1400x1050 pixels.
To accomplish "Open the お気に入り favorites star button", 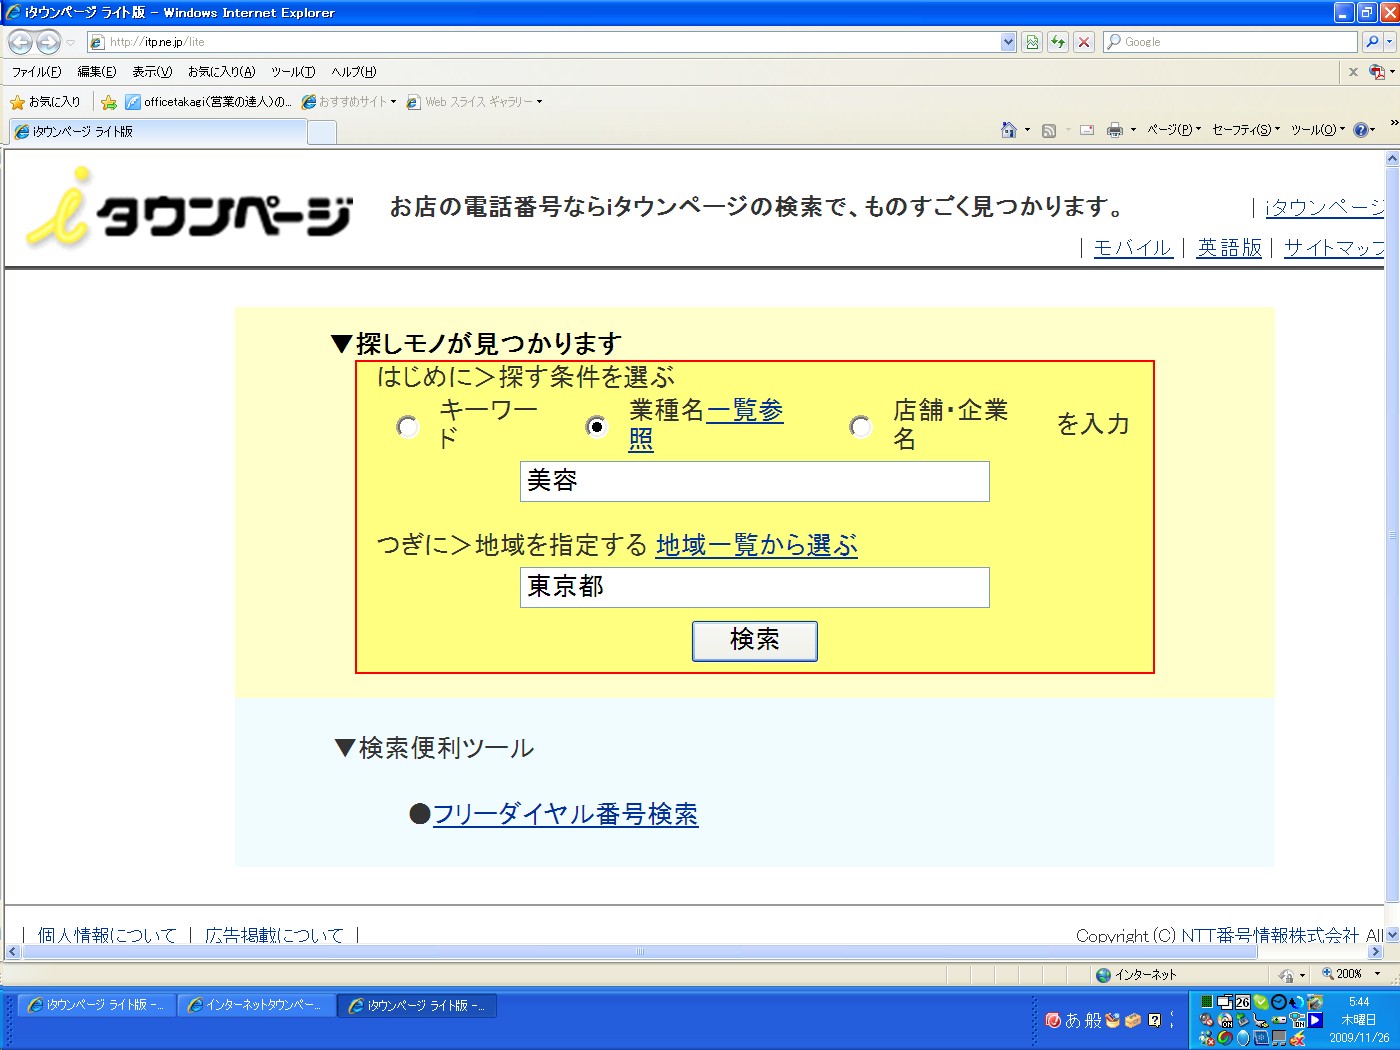I will tap(45, 102).
